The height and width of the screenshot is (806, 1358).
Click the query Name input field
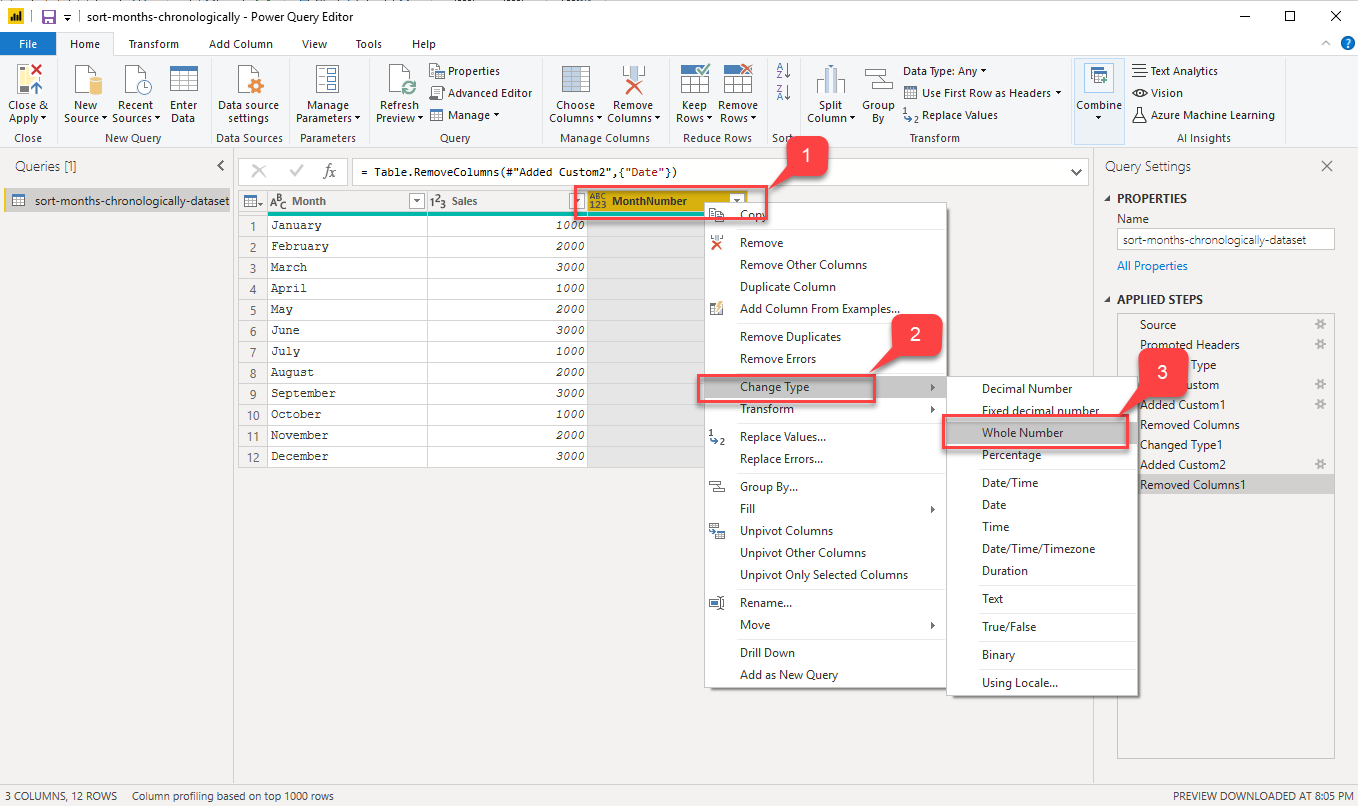(1225, 240)
